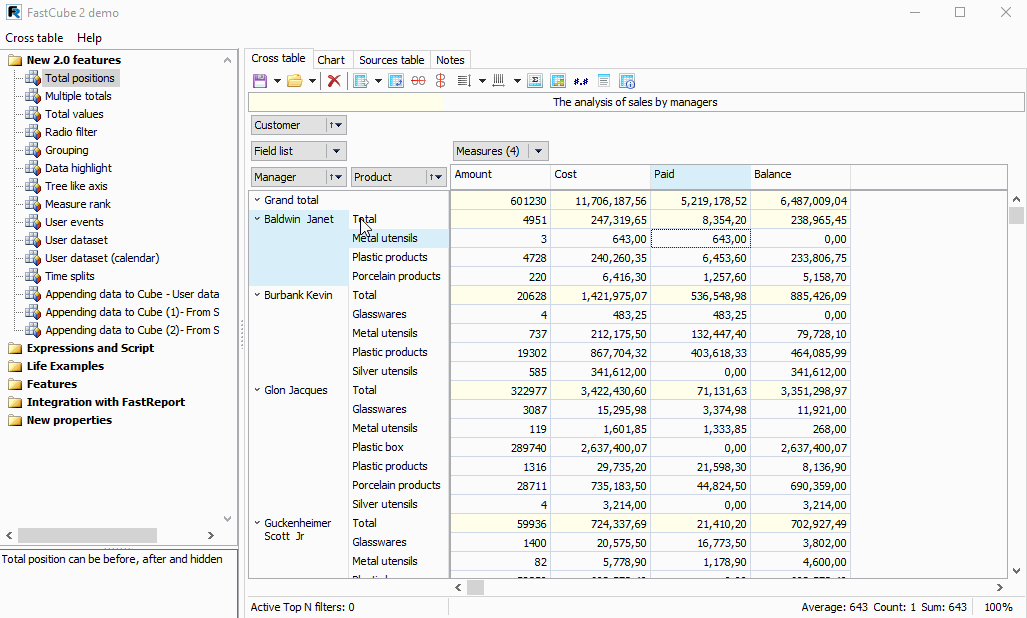
Task: Click the Paid column header
Action: tap(700, 175)
